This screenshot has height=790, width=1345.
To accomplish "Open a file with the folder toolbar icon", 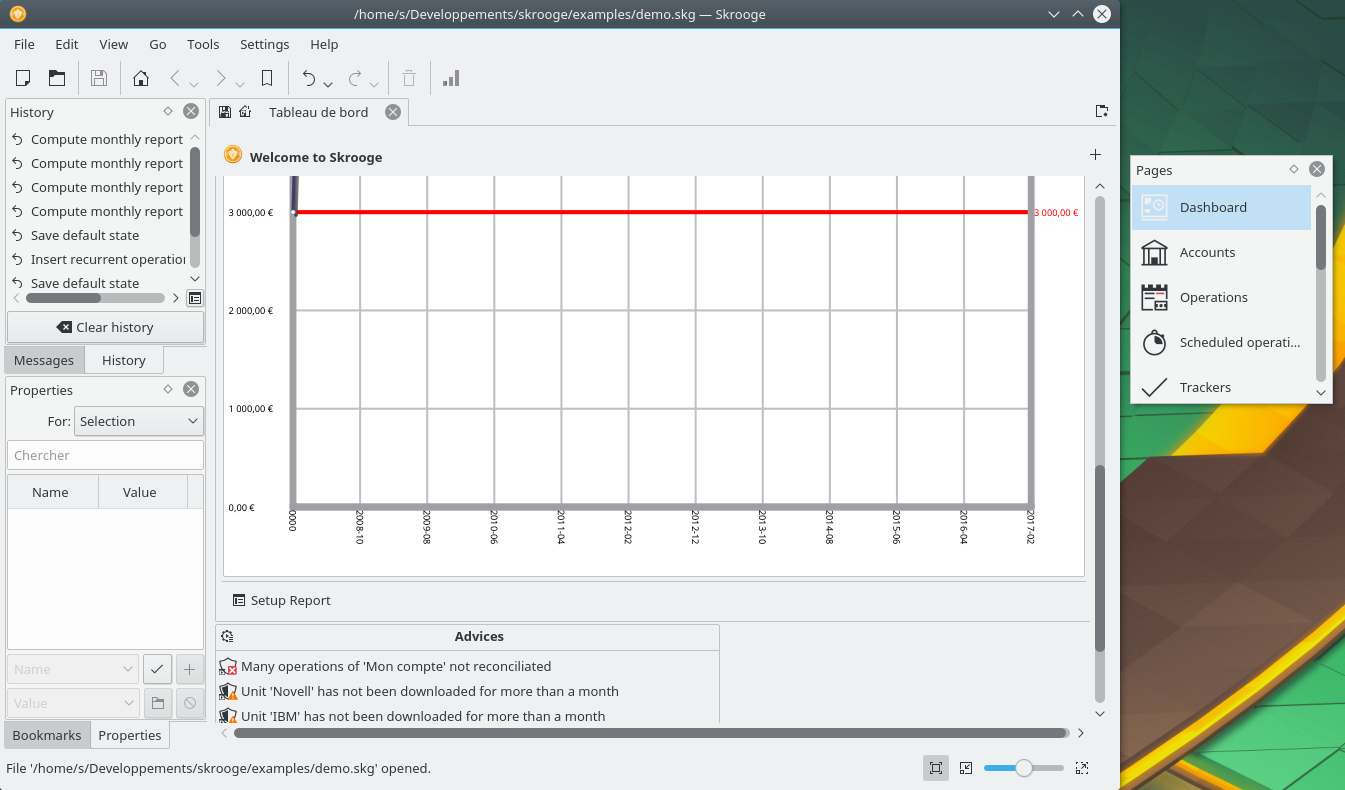I will coord(57,78).
